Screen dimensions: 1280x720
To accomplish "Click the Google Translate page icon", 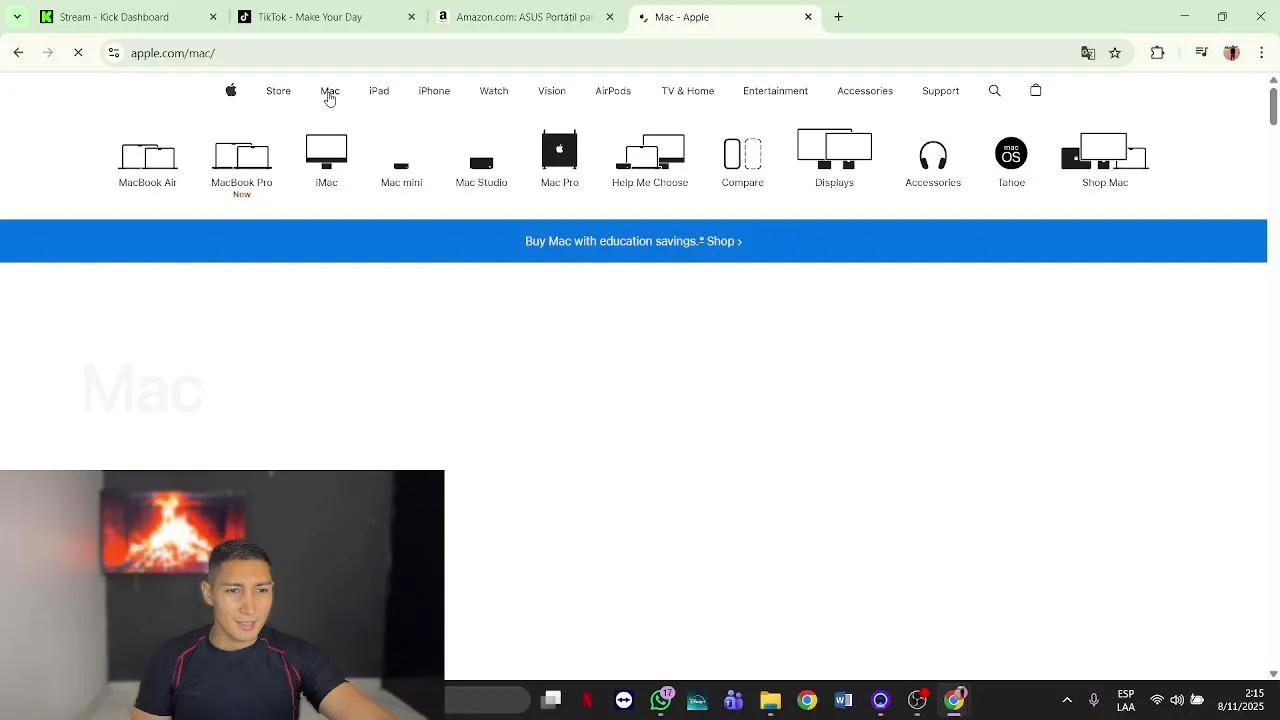I will pos(1088,53).
